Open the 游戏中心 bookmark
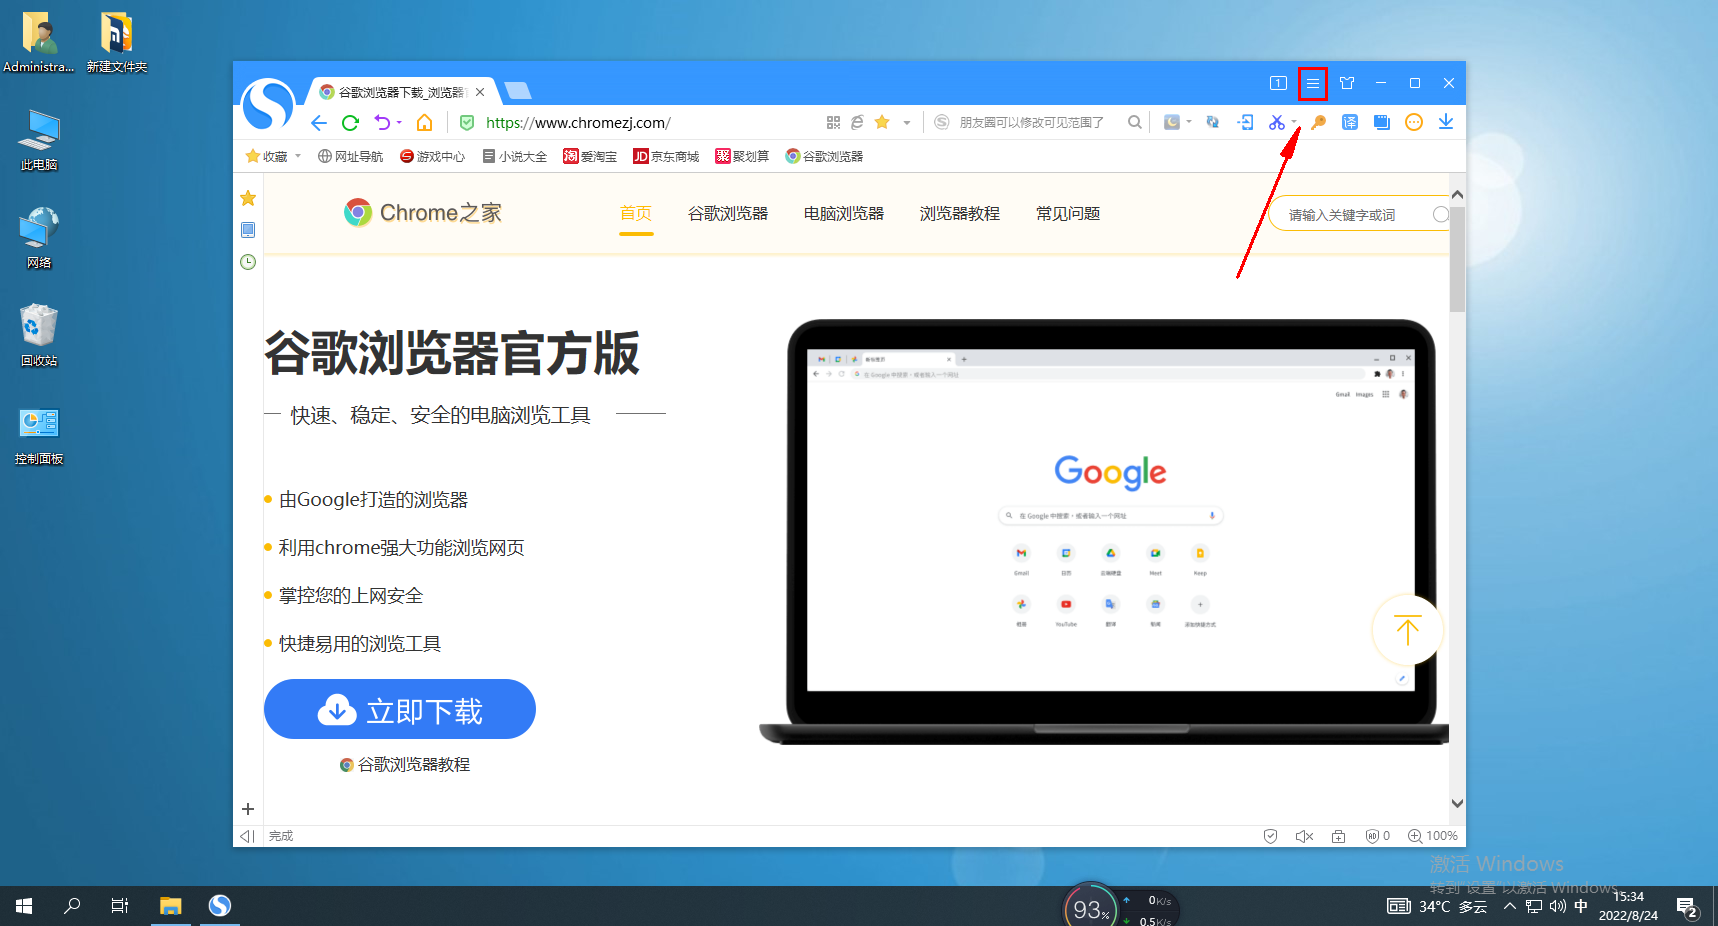 (x=432, y=156)
